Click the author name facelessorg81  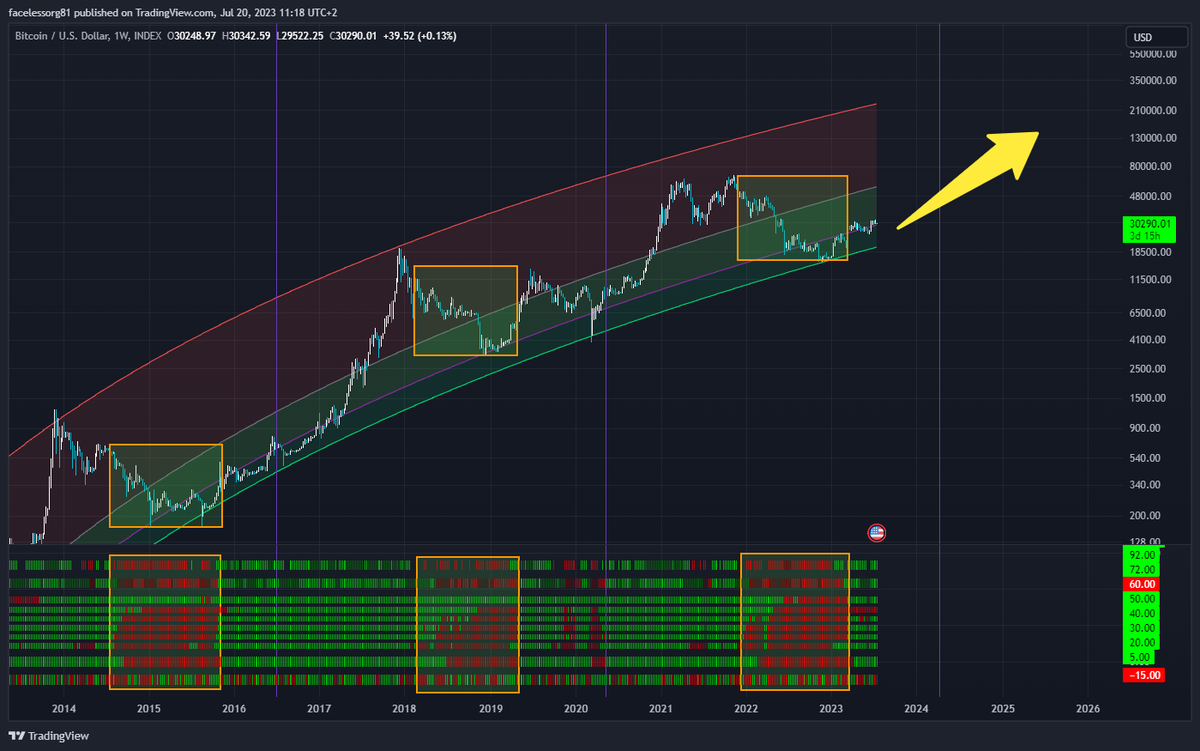point(42,13)
